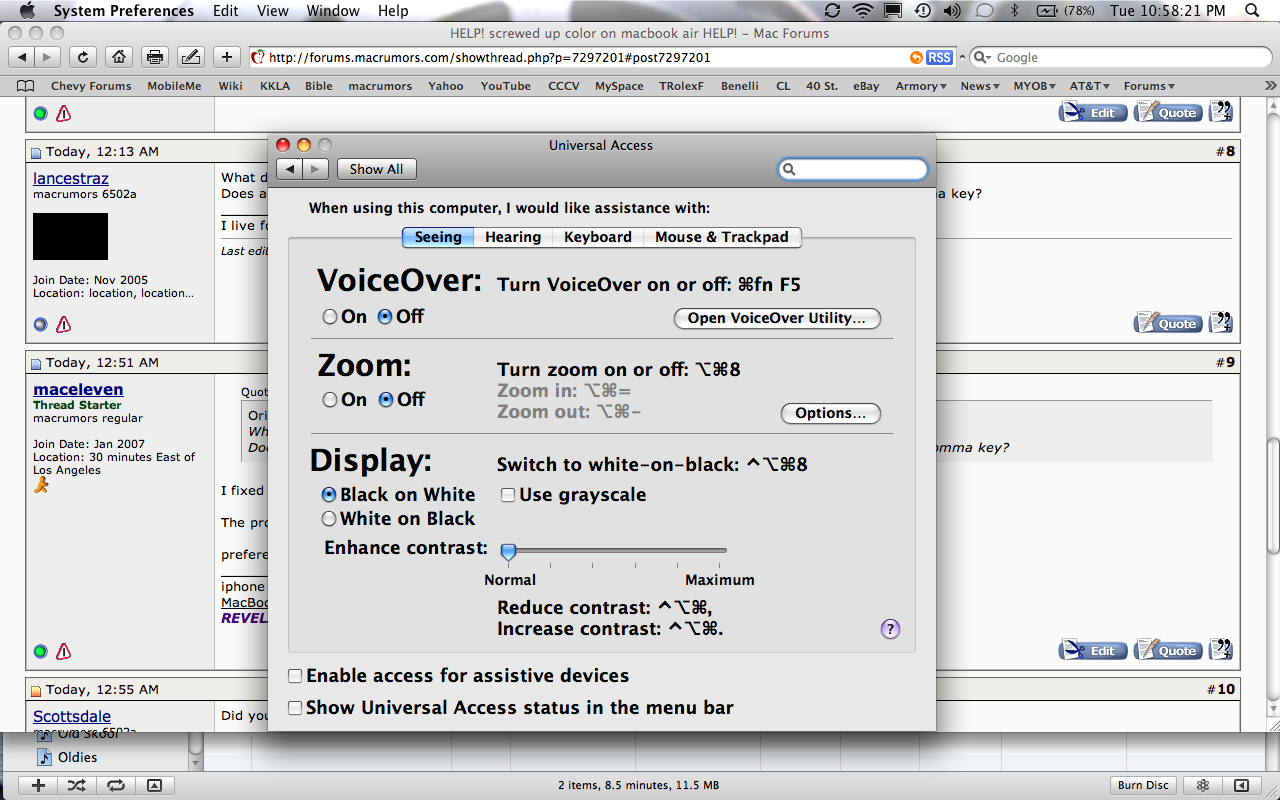Enable Use grayscale checkbox
The height and width of the screenshot is (800, 1280).
[508, 495]
